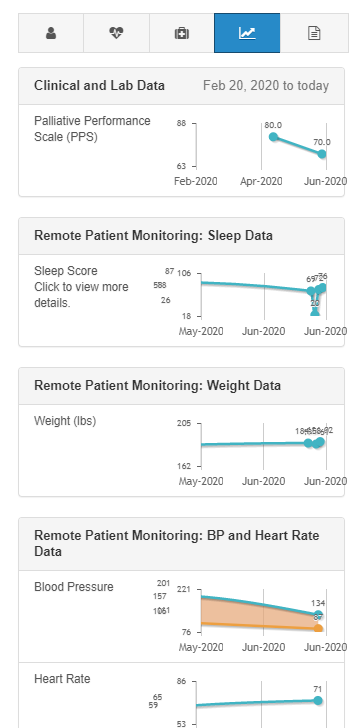Click the Palliative Performance Scale label
This screenshot has height=728, width=362.
tap(92, 129)
